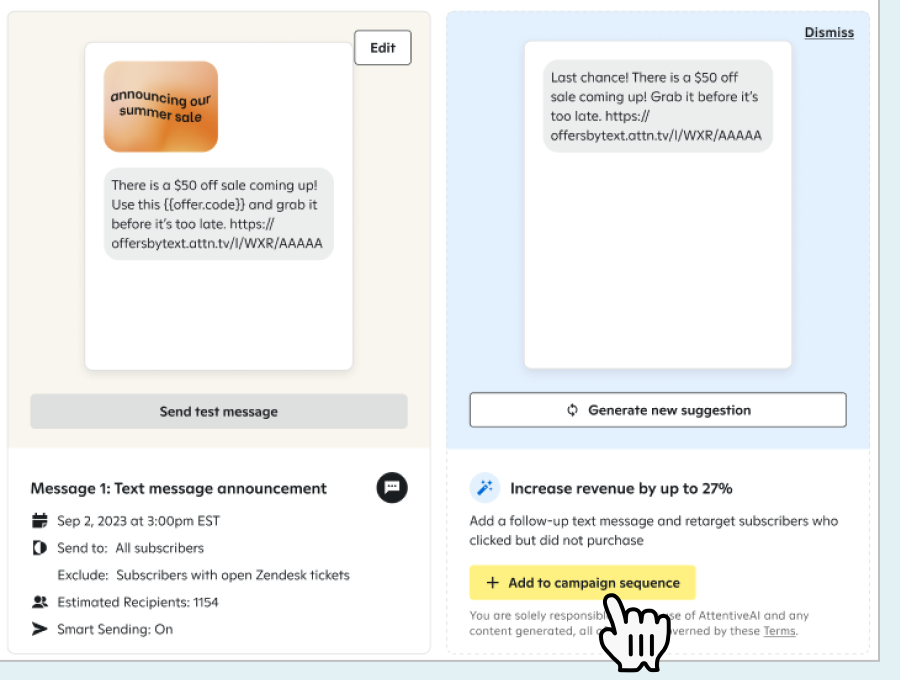Click the blue AI magic wand icon
The image size is (900, 680).
tap(484, 488)
